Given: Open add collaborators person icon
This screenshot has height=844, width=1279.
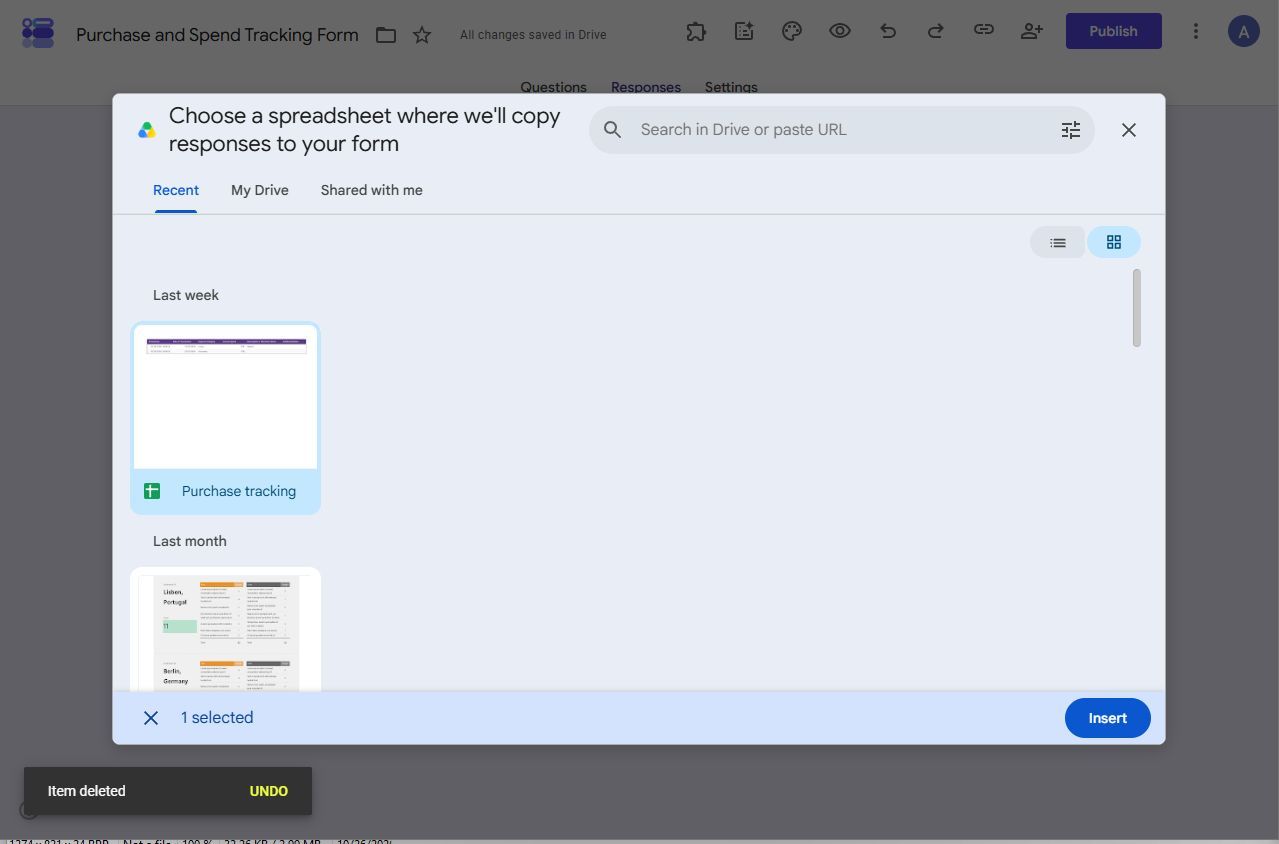Looking at the screenshot, I should click(x=1032, y=31).
